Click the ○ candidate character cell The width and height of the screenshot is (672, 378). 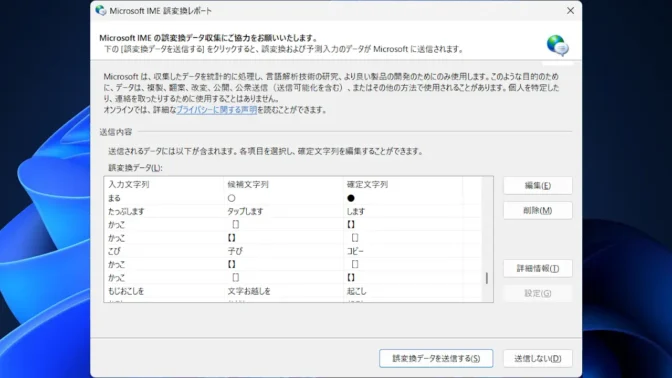[231, 198]
